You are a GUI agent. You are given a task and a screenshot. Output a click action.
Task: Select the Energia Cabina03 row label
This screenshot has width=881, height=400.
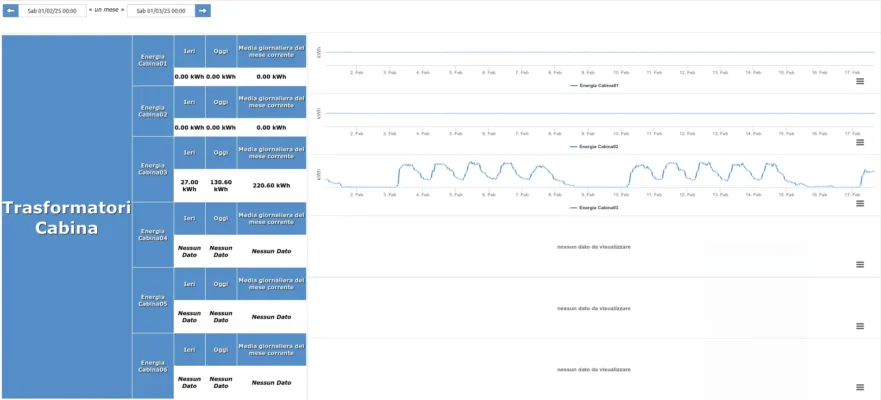(x=153, y=169)
